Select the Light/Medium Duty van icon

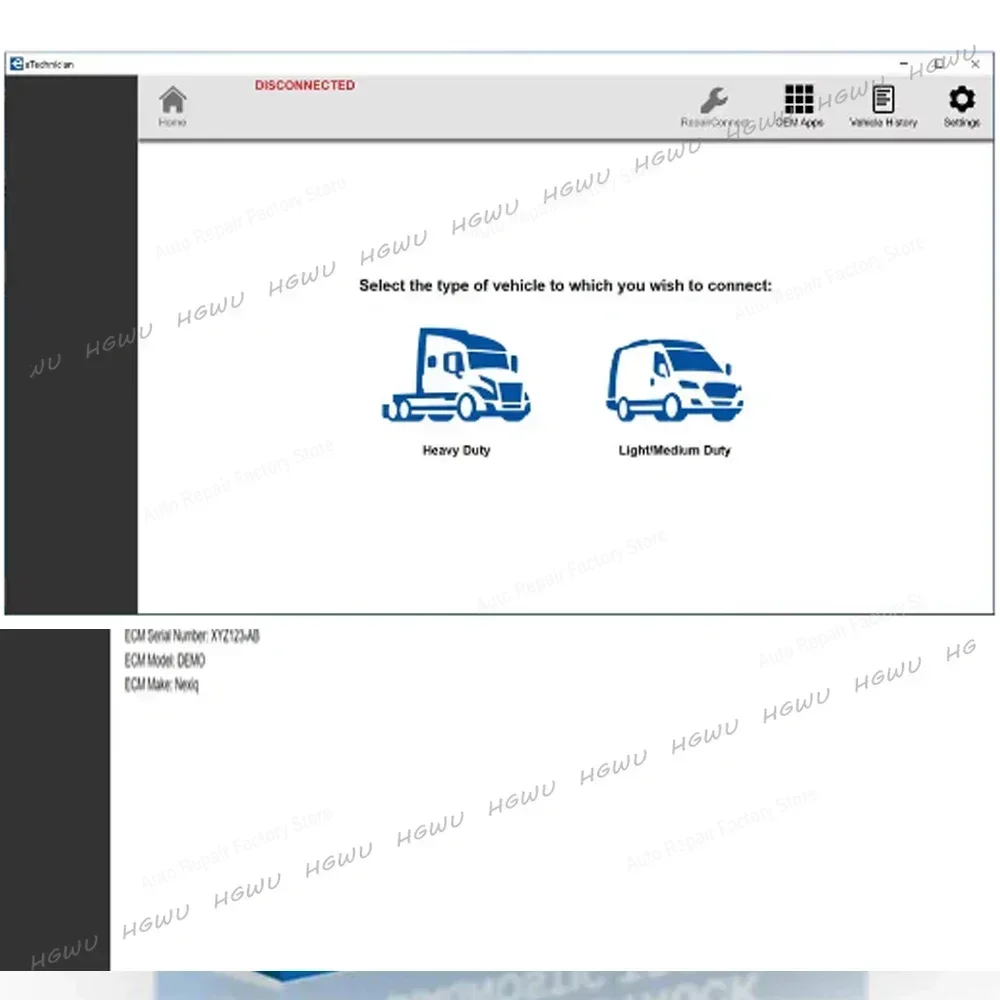[x=674, y=378]
